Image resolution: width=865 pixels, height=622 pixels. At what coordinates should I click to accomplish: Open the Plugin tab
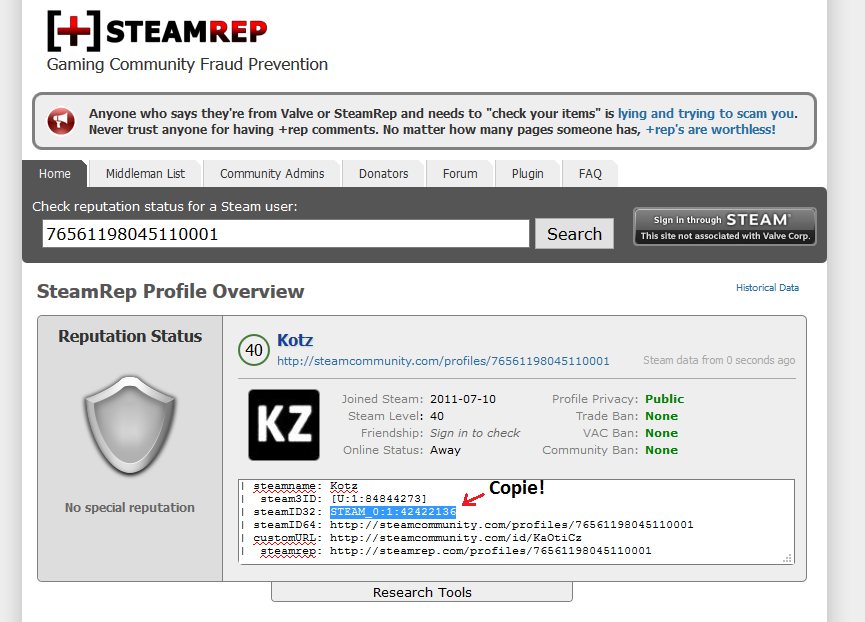[x=527, y=174]
